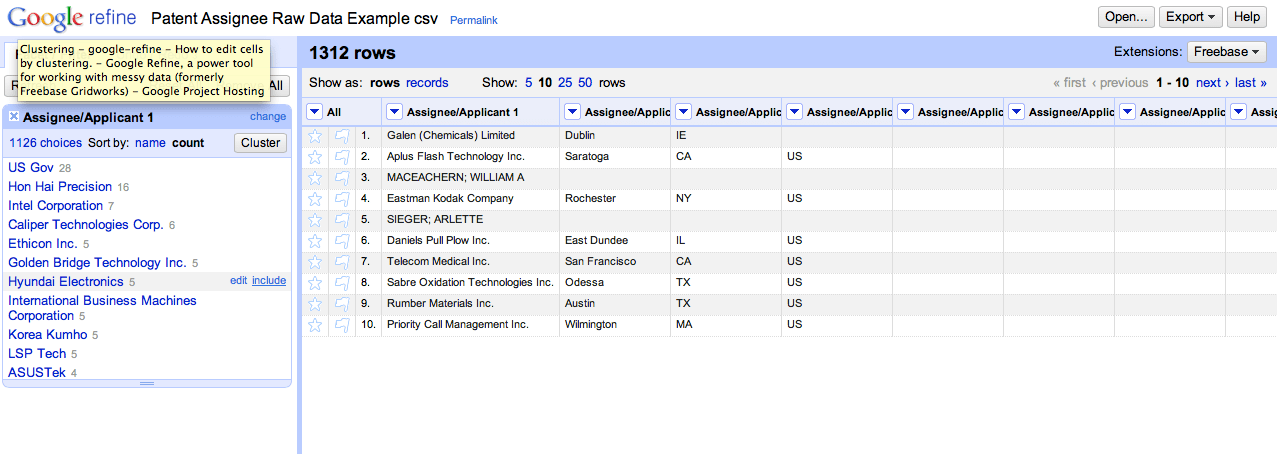The image size is (1277, 454).
Task: Flag row 3 MACEACHERN; WILLIAM A
Action: 342,178
